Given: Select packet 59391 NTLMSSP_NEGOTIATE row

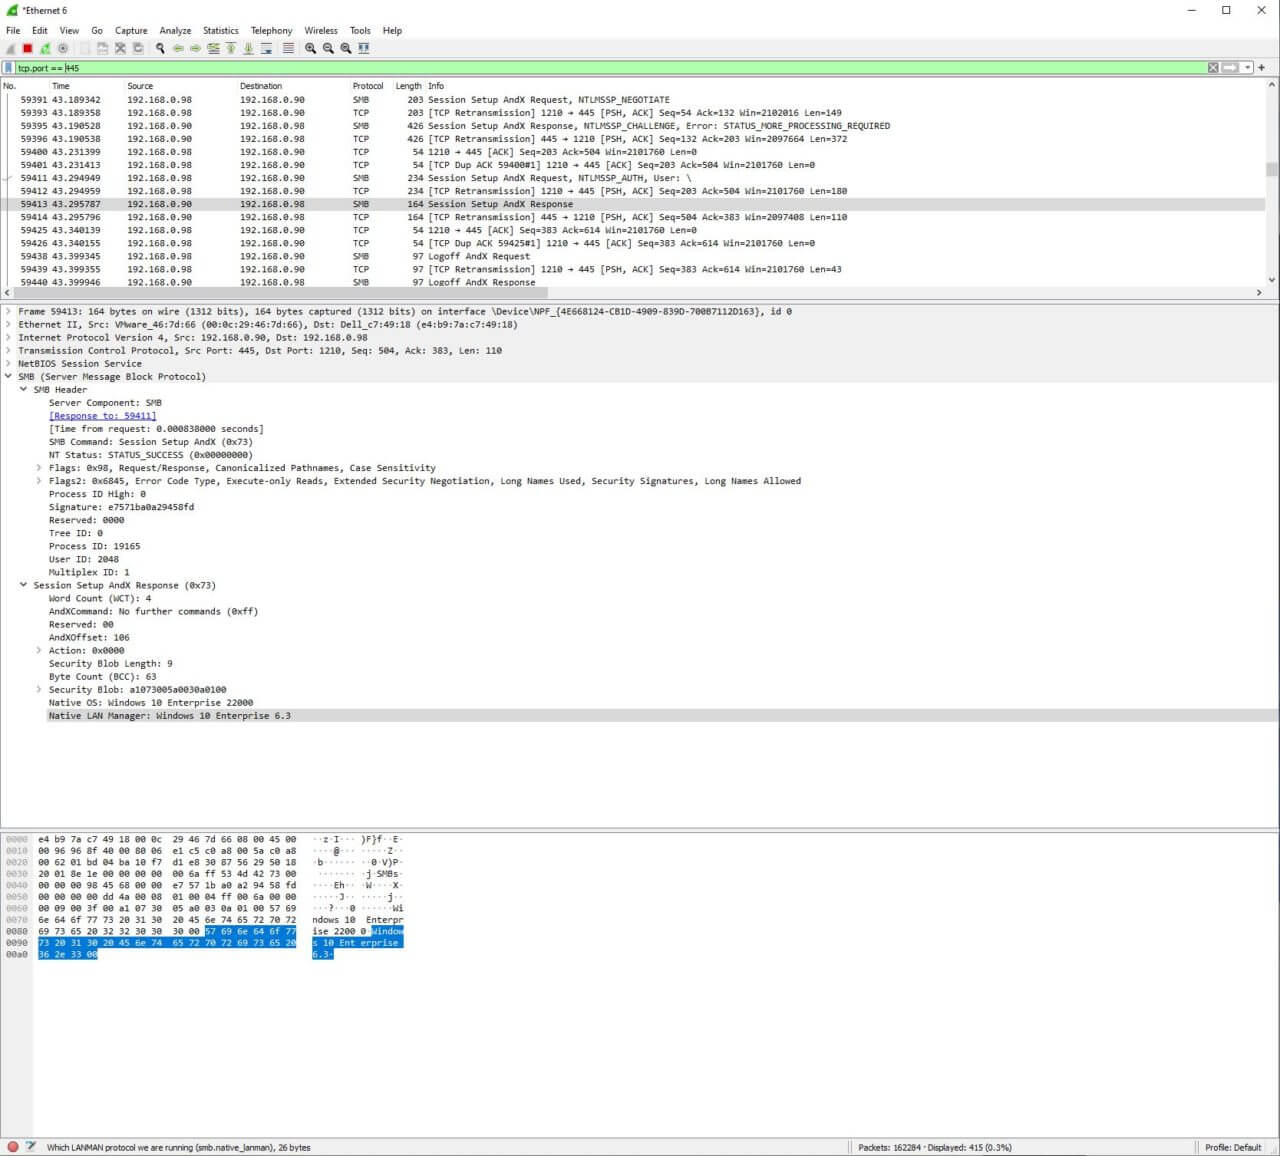Looking at the screenshot, I should (632, 100).
